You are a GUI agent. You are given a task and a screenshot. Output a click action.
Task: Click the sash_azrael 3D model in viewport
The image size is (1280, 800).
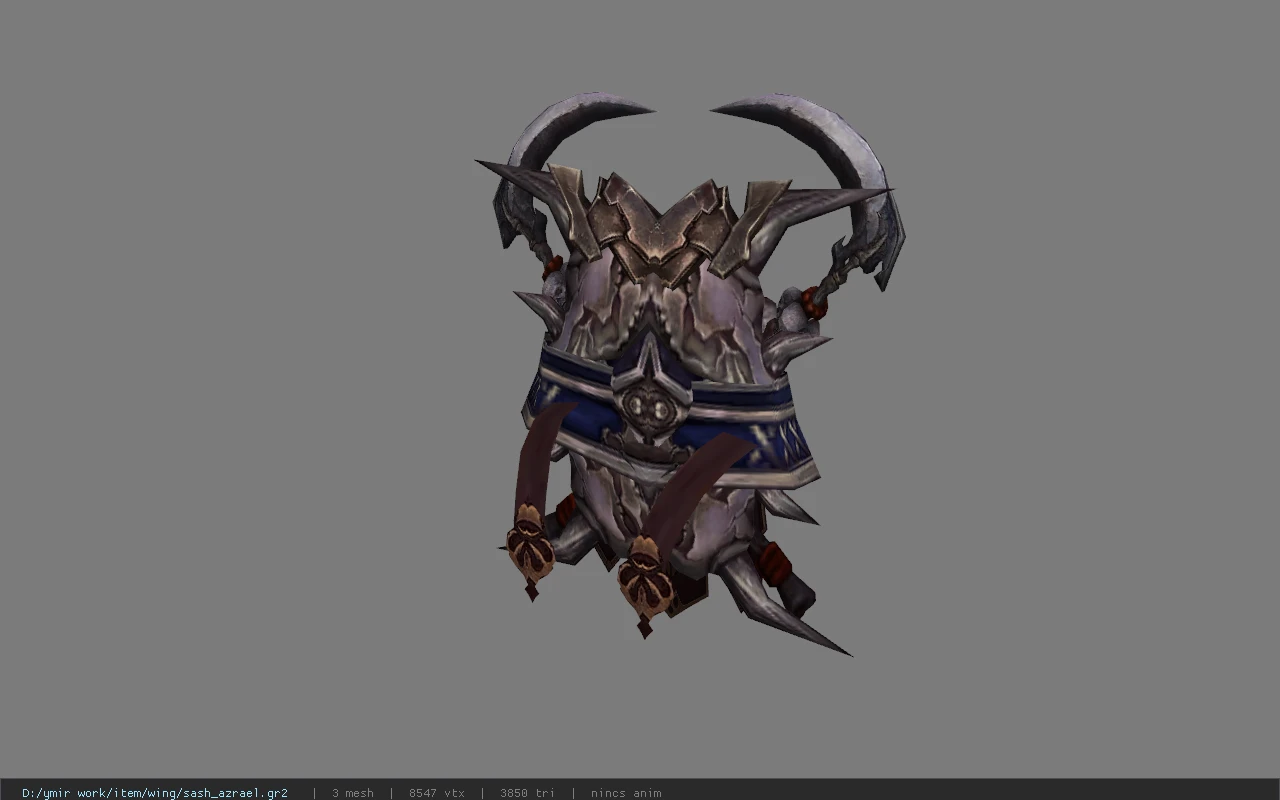[x=690, y=375]
